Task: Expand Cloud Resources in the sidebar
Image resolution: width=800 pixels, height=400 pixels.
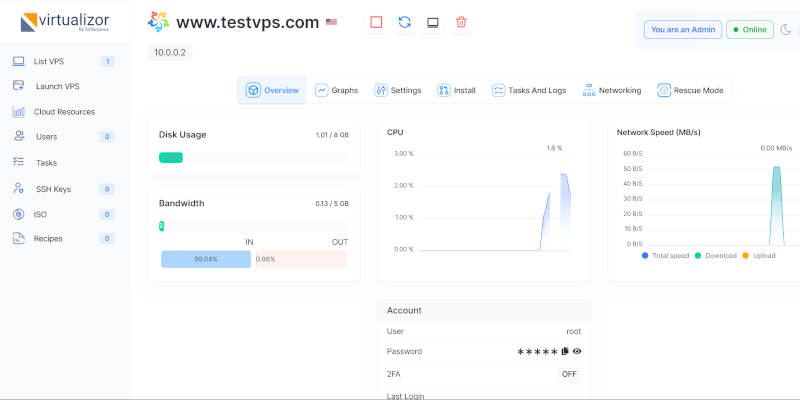Action: coord(64,112)
